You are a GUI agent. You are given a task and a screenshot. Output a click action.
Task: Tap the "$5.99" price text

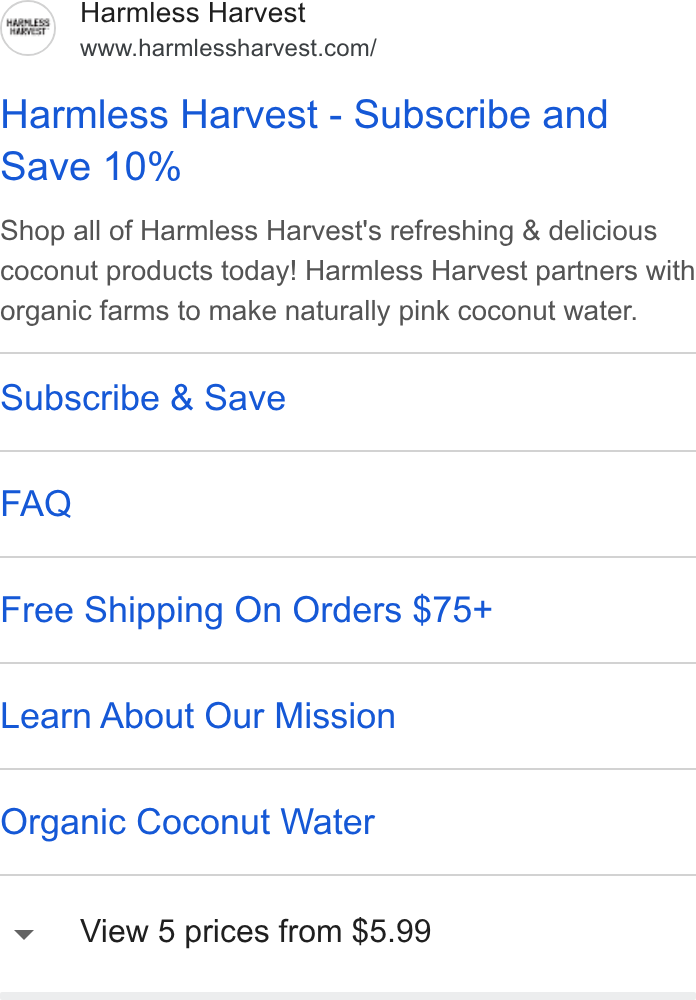pos(392,931)
